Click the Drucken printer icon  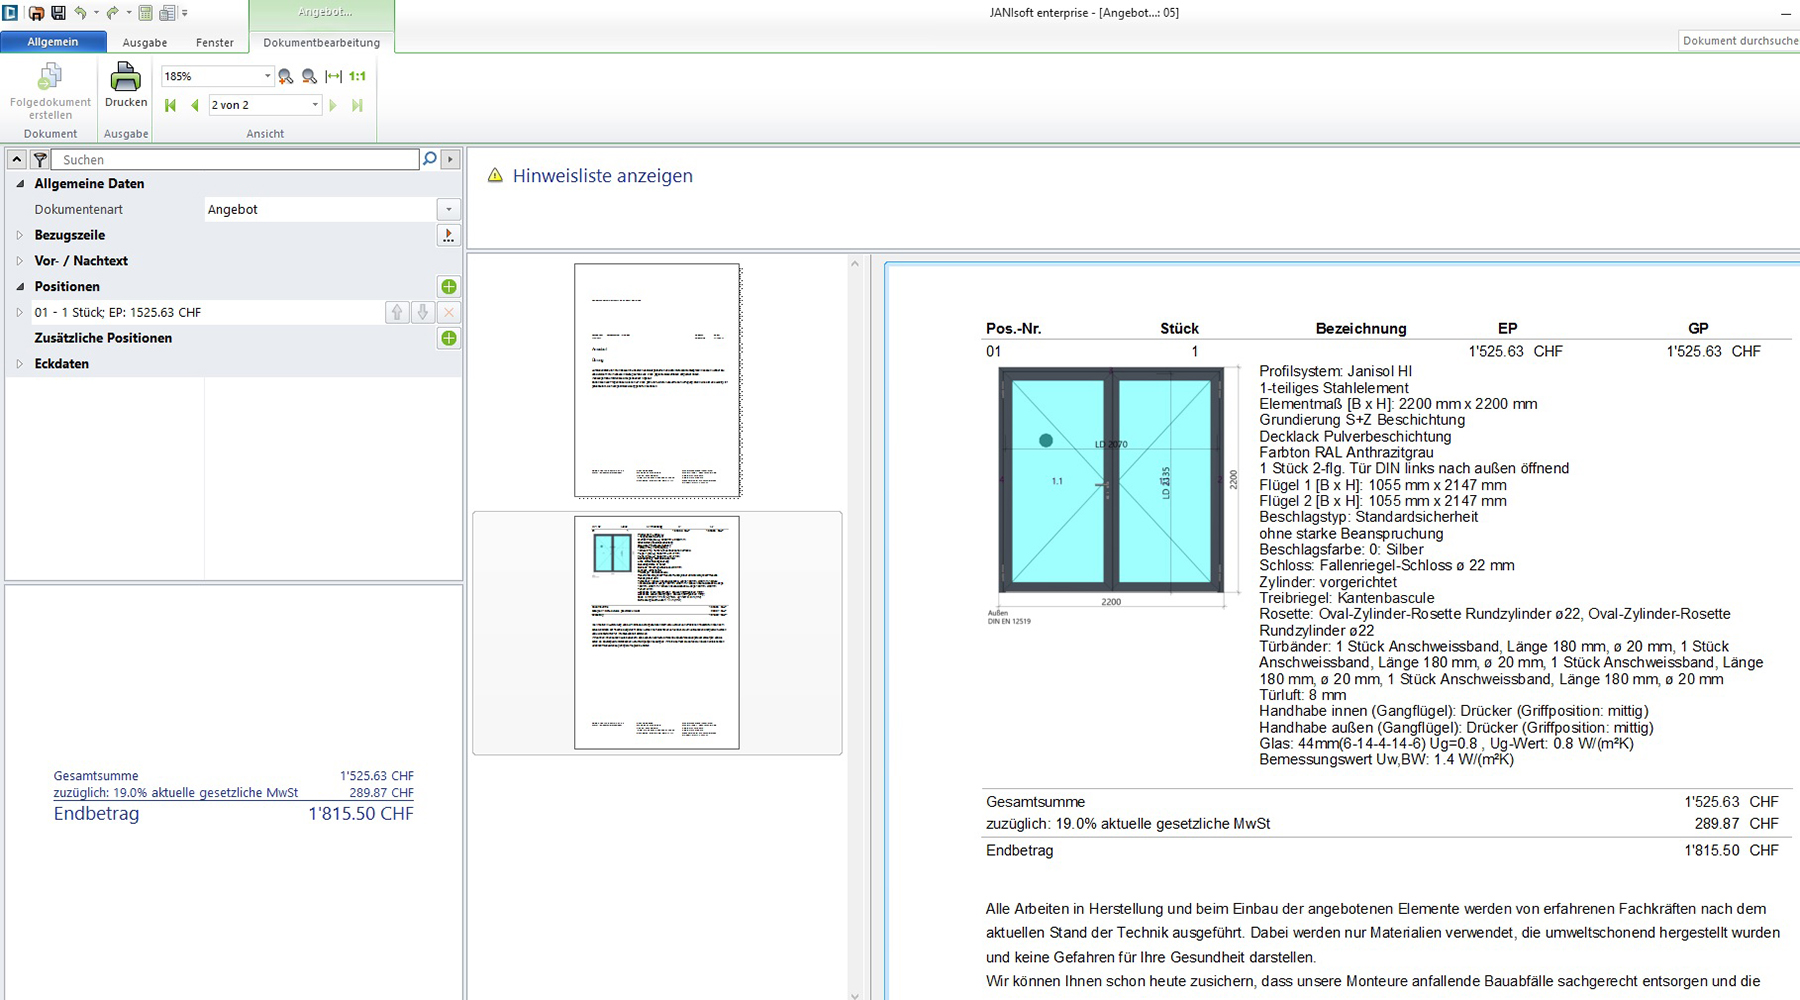[125, 78]
